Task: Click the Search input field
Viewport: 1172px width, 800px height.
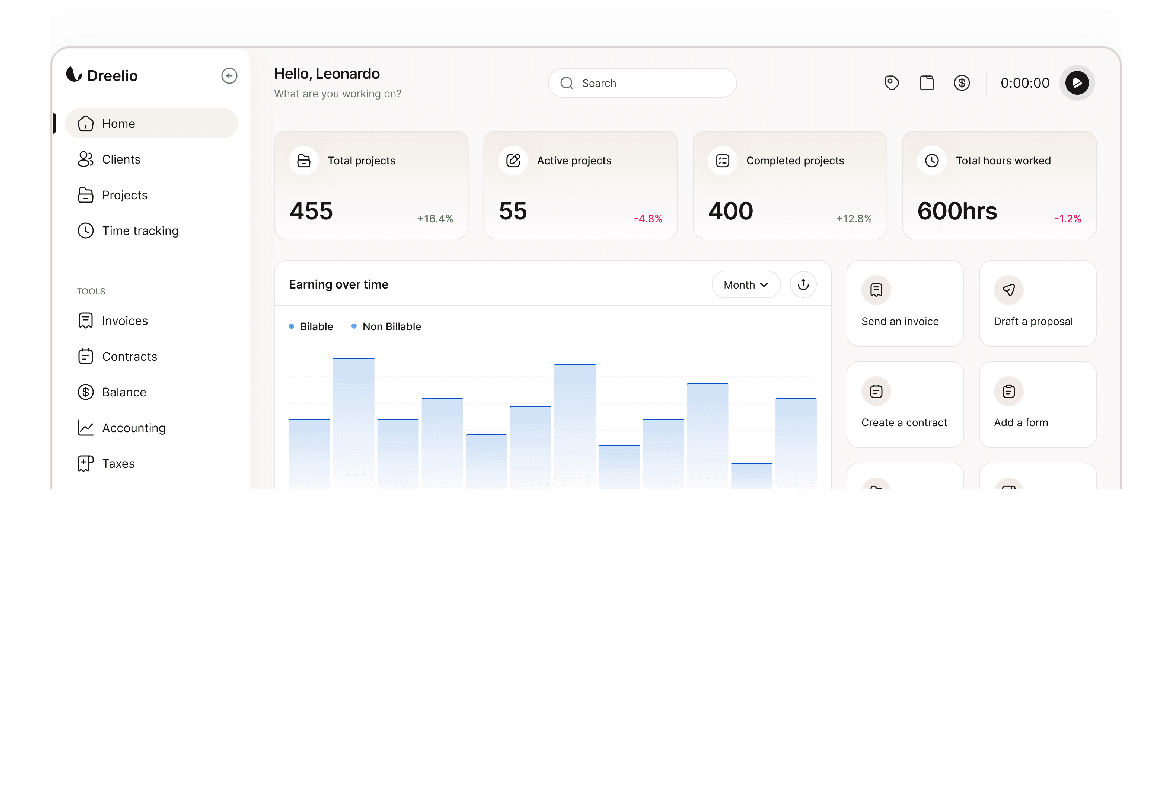Action: [642, 83]
